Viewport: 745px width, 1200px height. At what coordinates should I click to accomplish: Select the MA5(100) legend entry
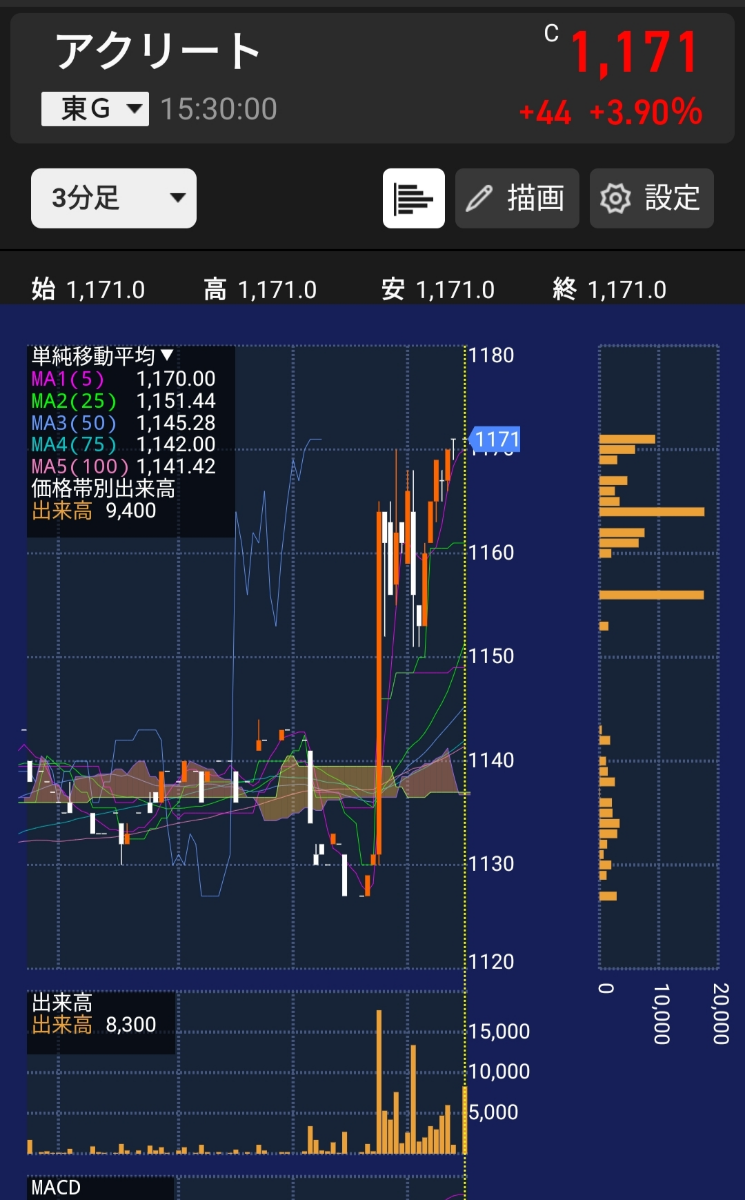tap(80, 466)
